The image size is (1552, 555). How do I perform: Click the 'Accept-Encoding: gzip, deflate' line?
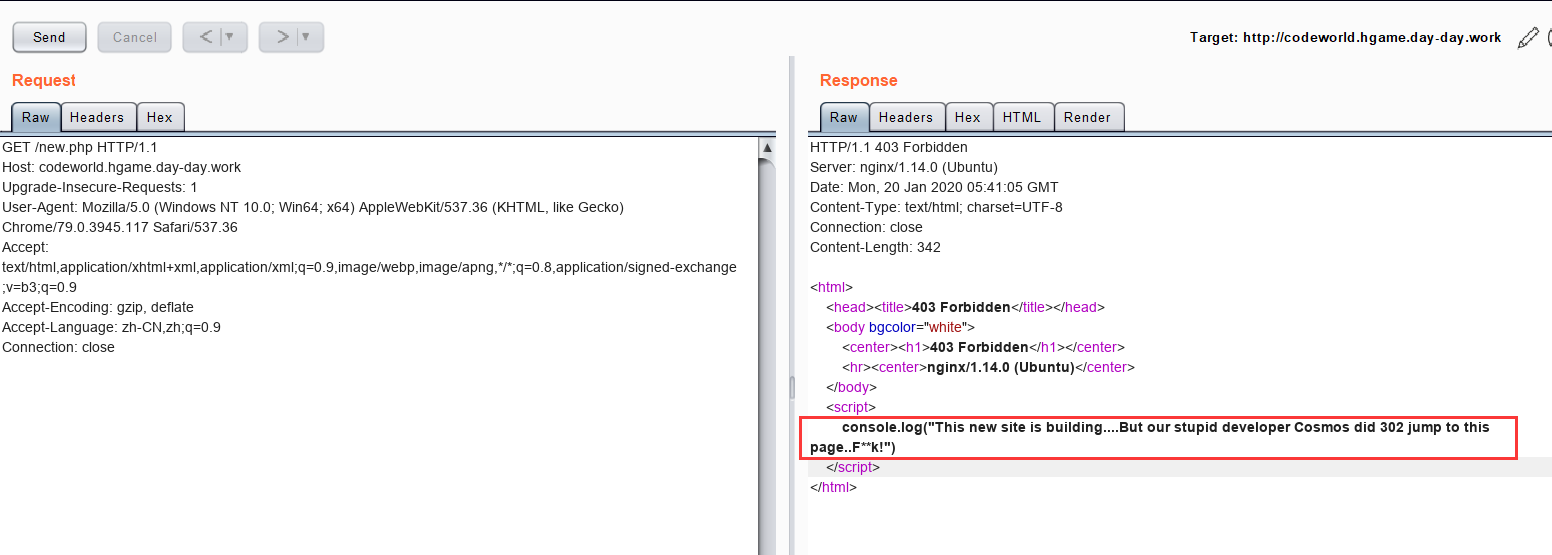(98, 307)
